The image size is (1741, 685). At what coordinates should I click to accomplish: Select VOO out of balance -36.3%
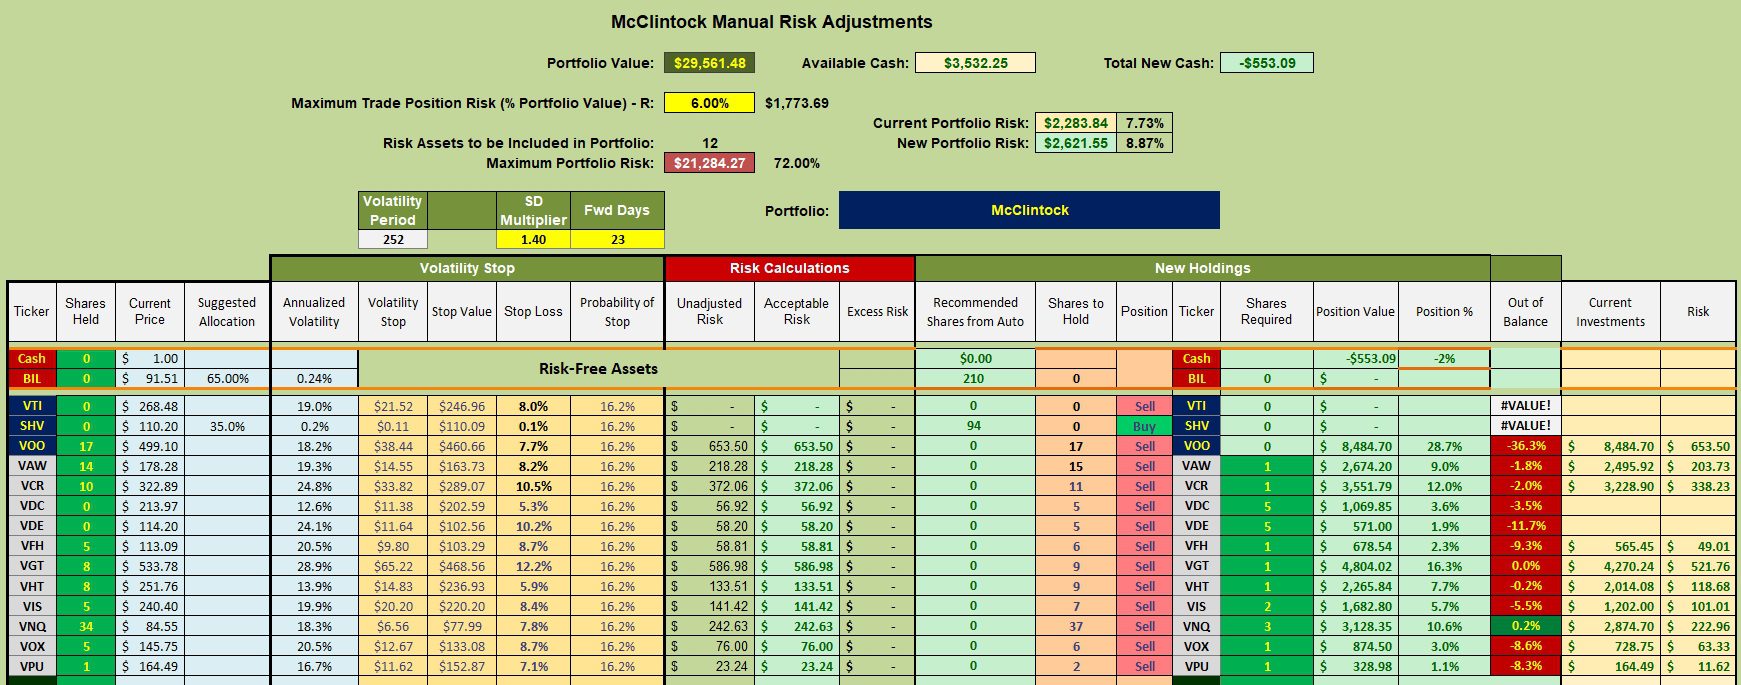[1526, 447]
